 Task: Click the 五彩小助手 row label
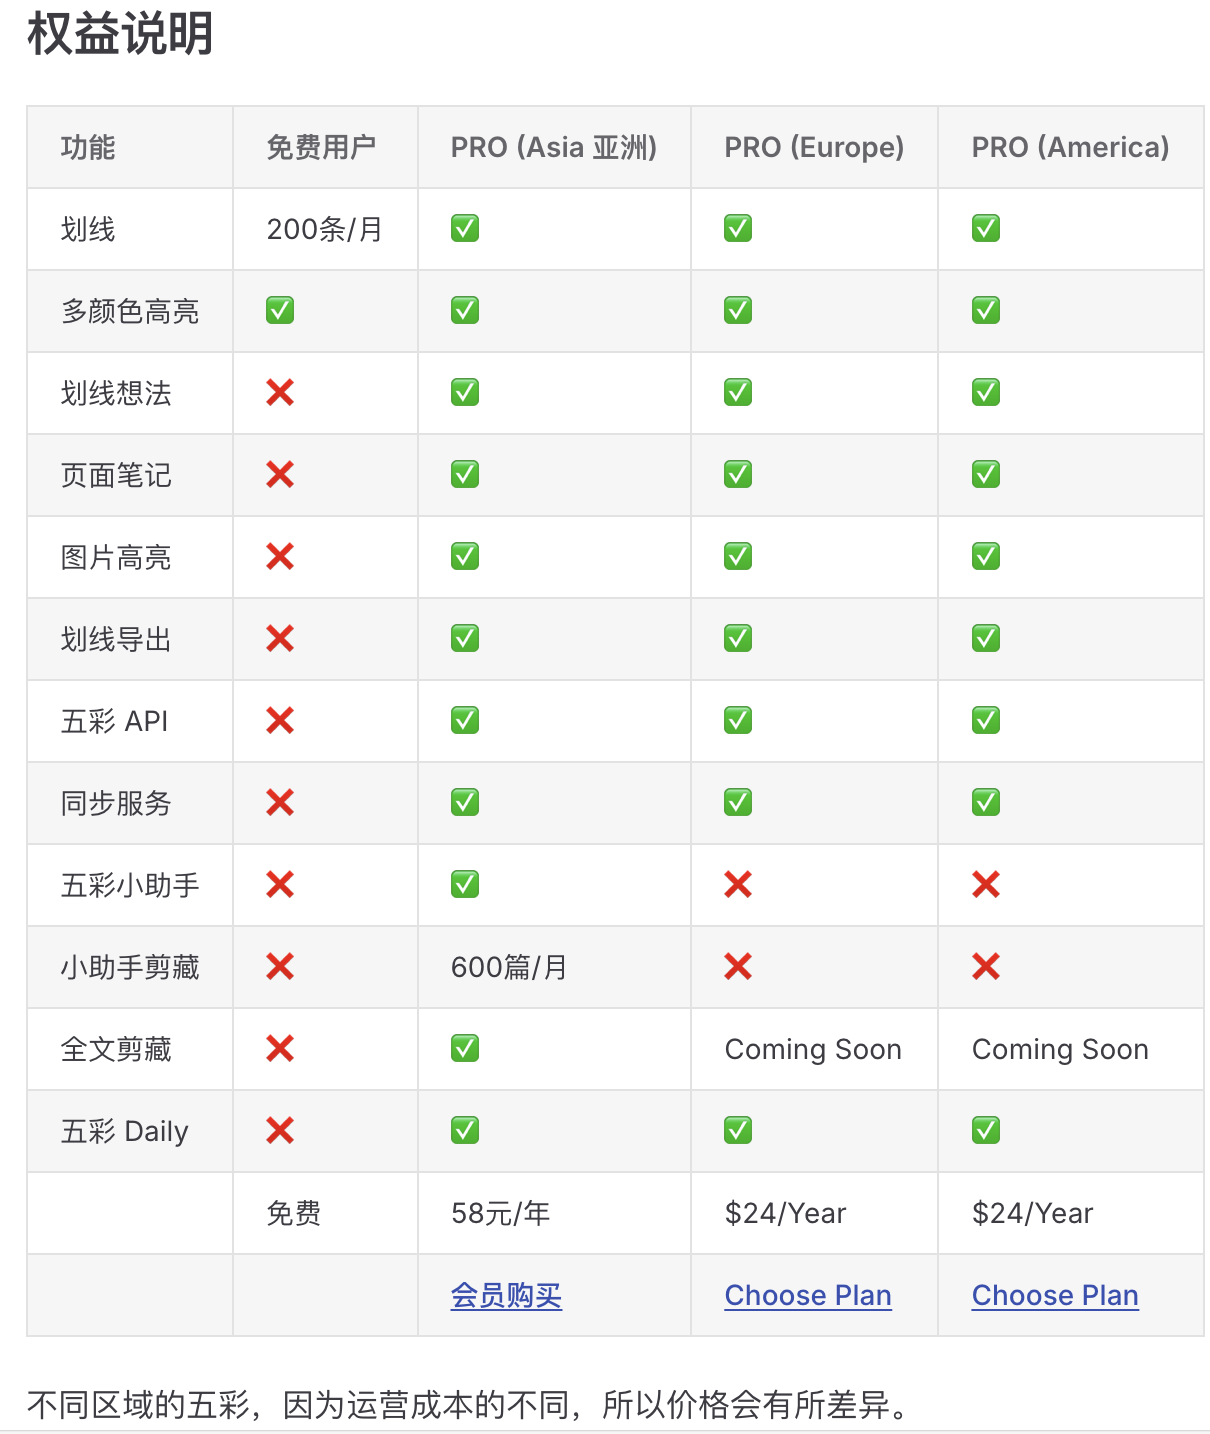coord(130,886)
